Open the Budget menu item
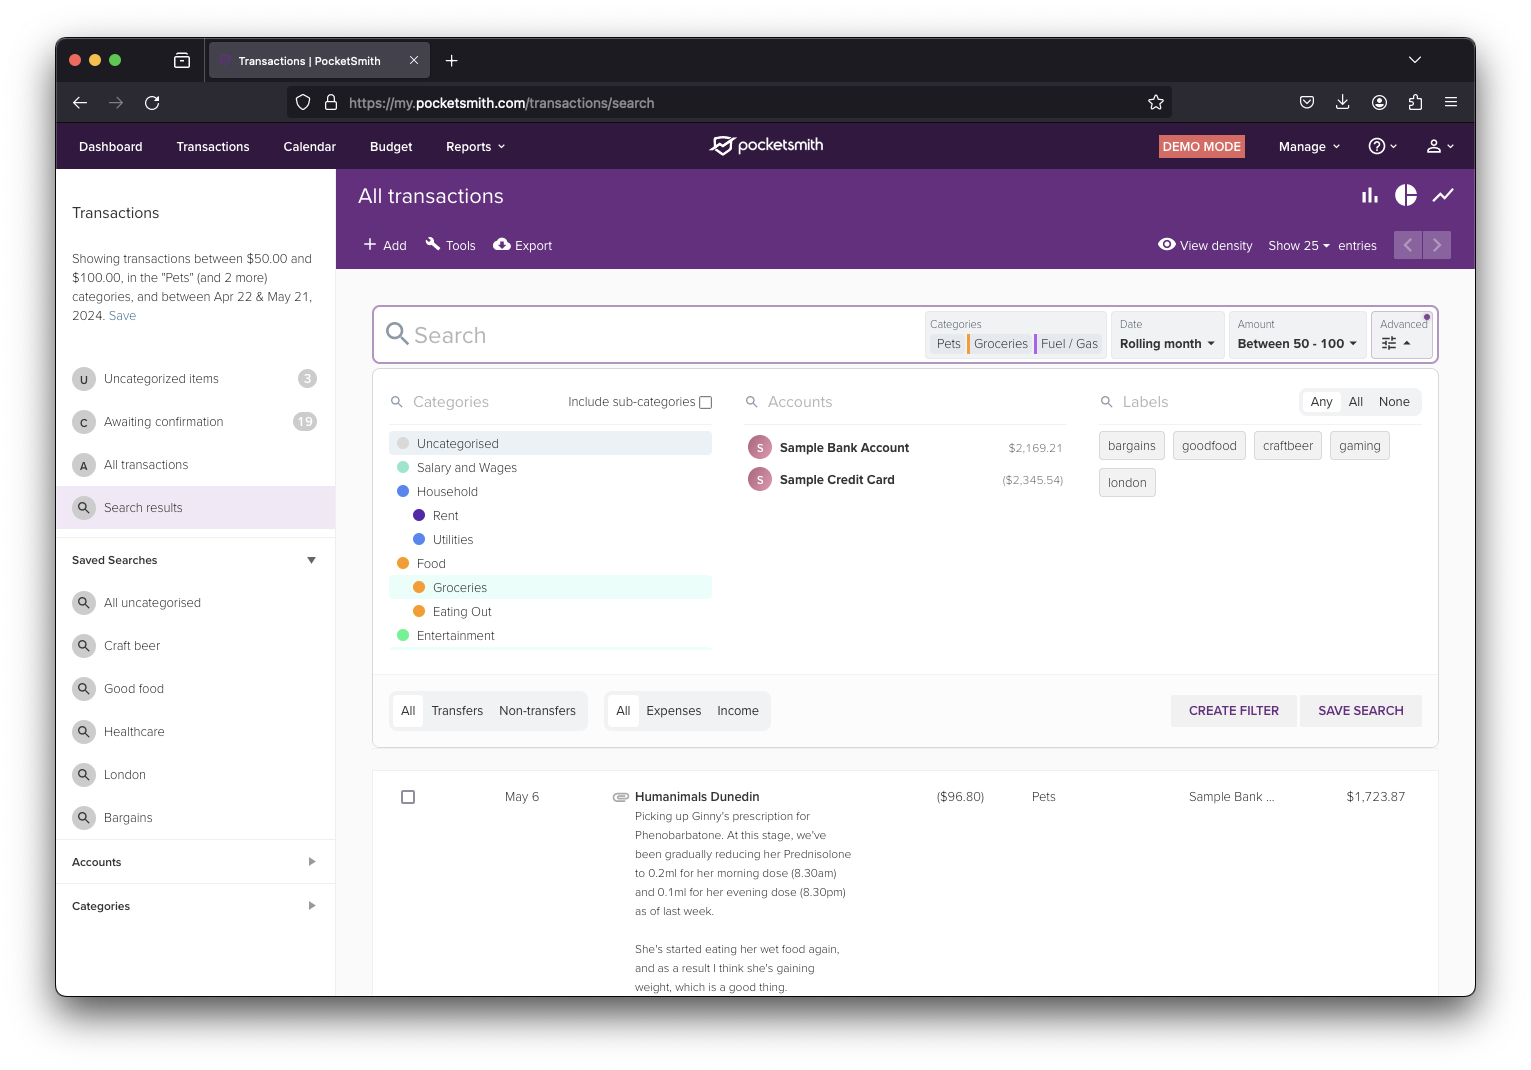 [x=391, y=147]
